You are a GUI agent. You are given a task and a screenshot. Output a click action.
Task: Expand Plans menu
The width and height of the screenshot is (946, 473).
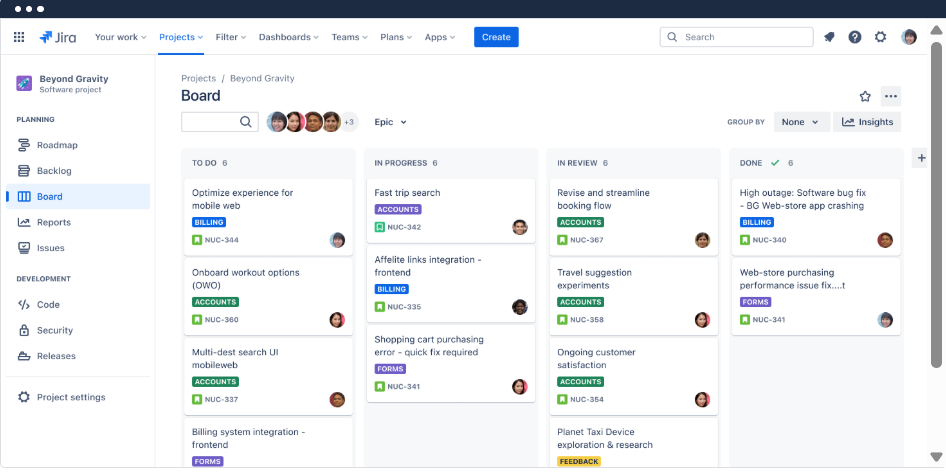coord(396,37)
